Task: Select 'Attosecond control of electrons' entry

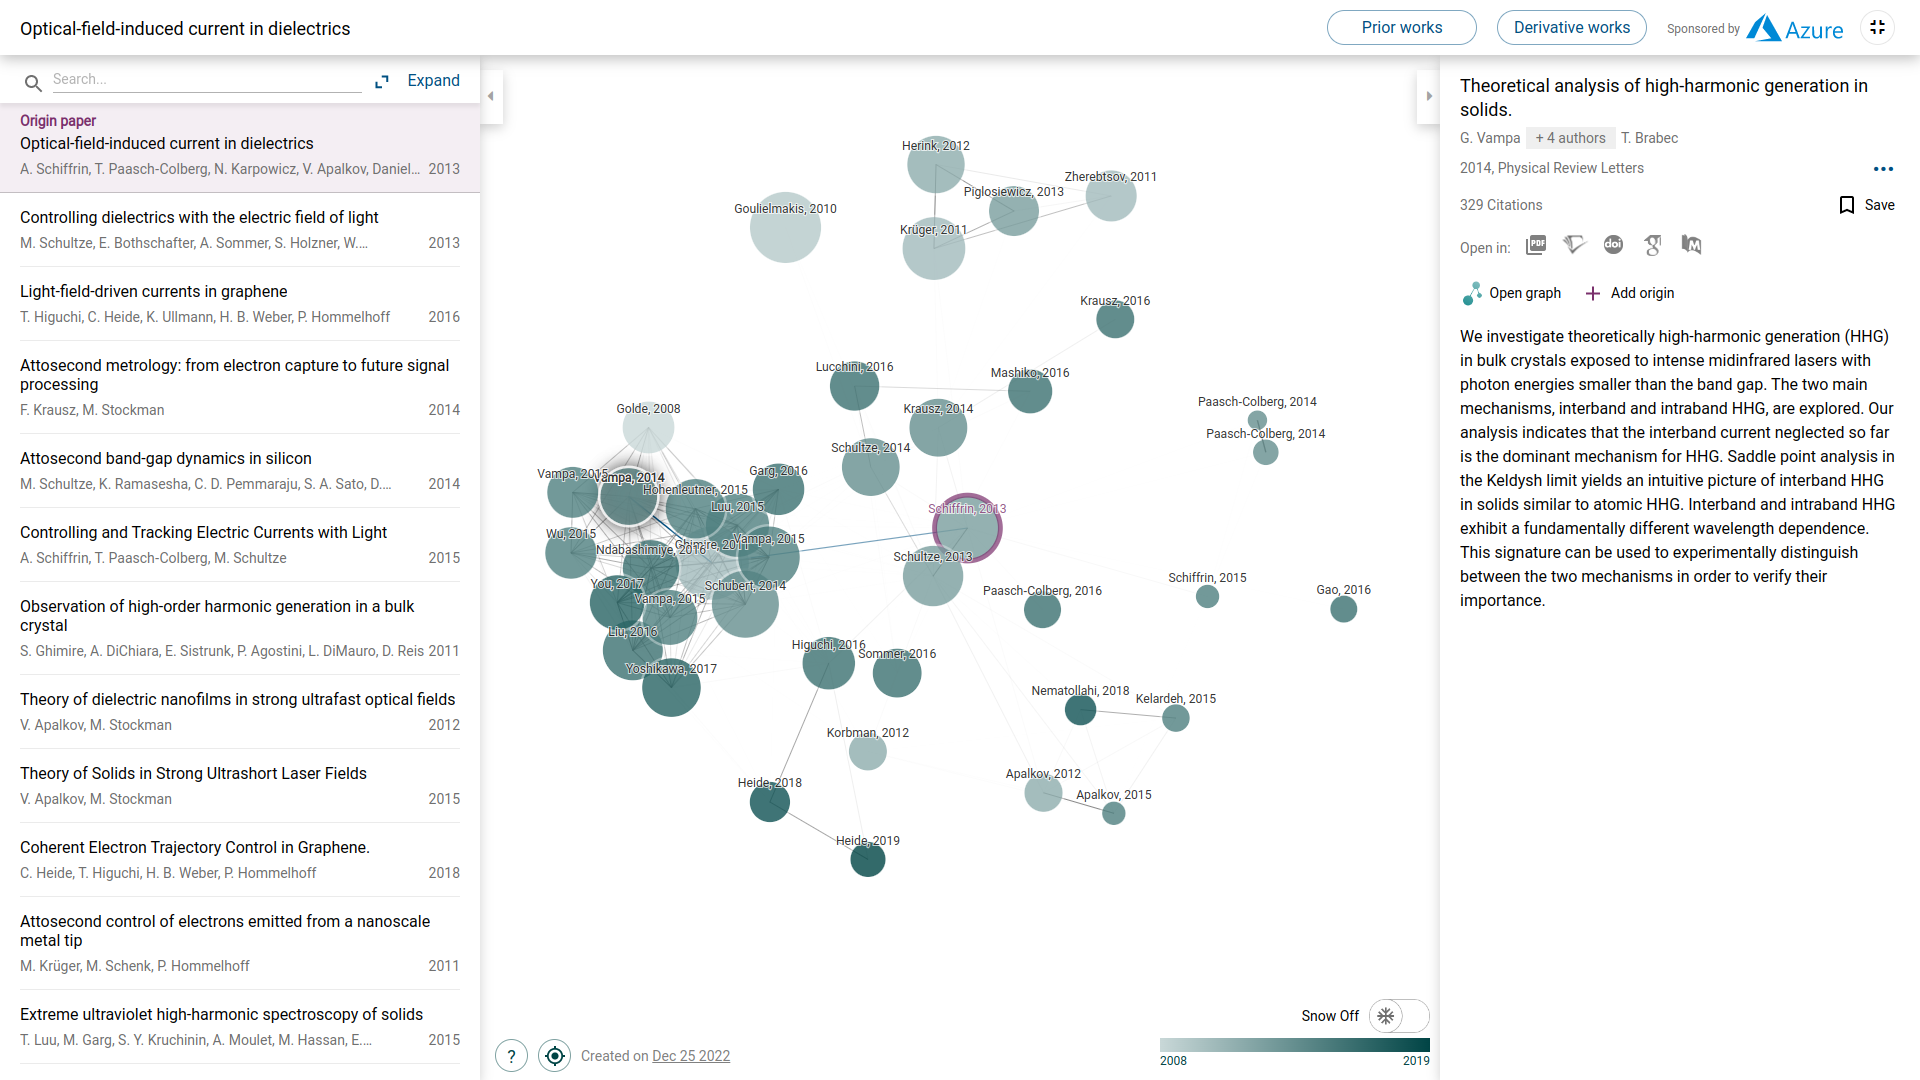Action: pos(240,943)
